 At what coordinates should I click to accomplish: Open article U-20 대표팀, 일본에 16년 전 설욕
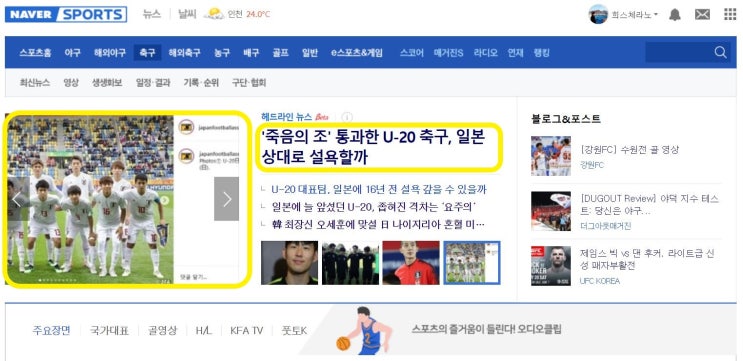[379, 190]
